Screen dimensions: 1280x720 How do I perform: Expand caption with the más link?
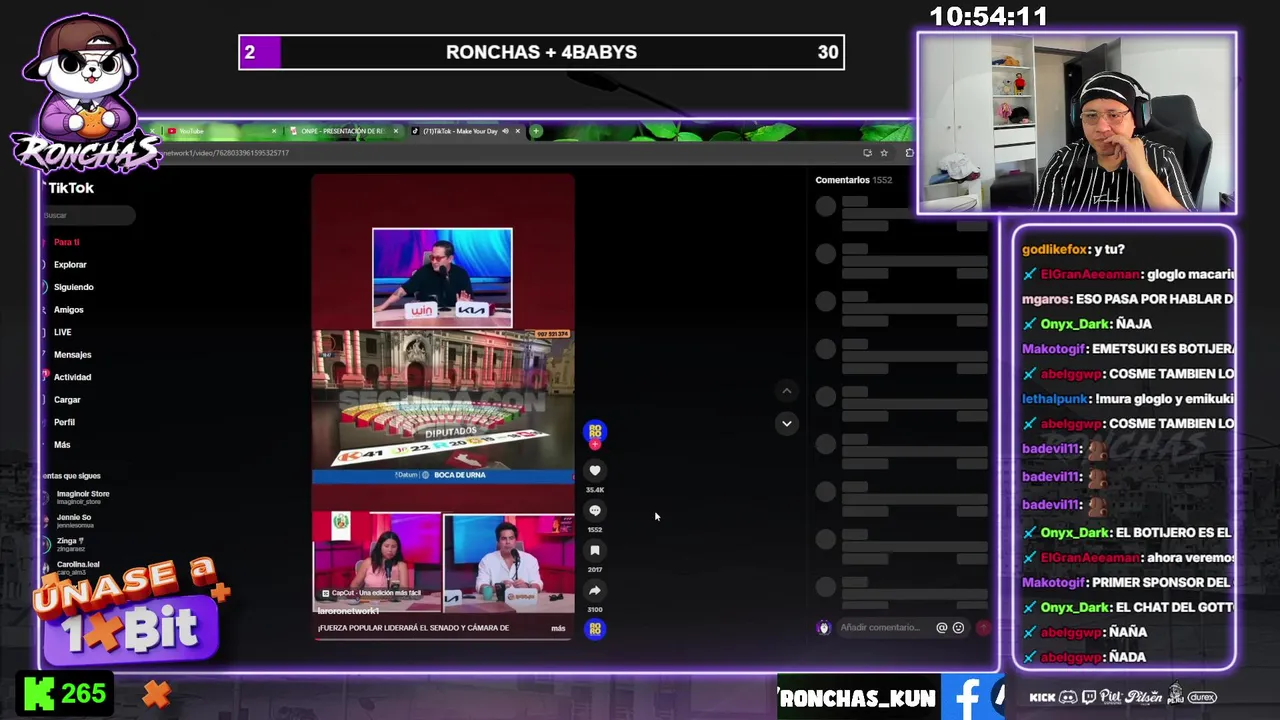[558, 629]
